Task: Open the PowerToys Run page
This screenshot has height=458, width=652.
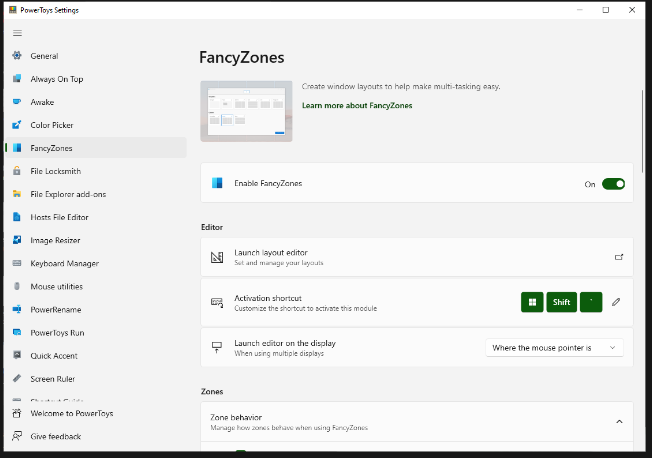Action: pos(57,332)
